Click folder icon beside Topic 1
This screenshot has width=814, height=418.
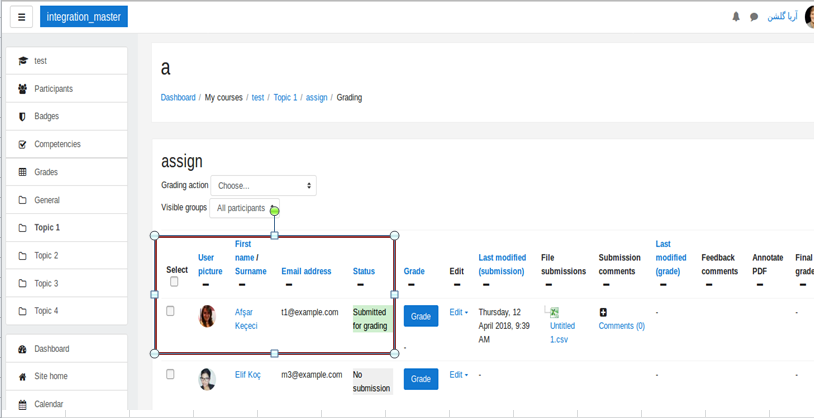pos(22,227)
